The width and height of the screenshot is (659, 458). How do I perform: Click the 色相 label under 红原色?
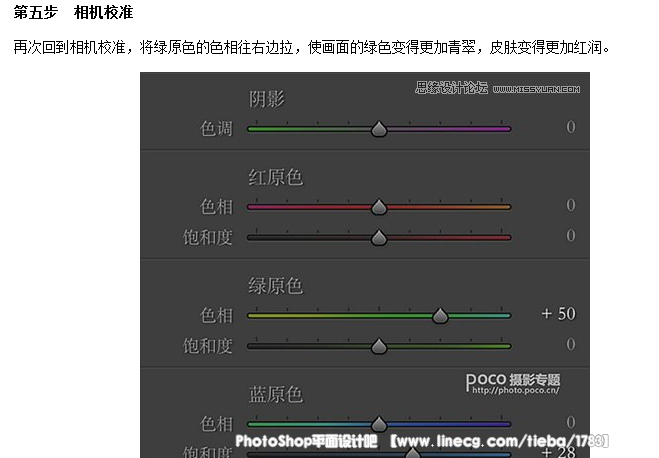[x=216, y=207]
